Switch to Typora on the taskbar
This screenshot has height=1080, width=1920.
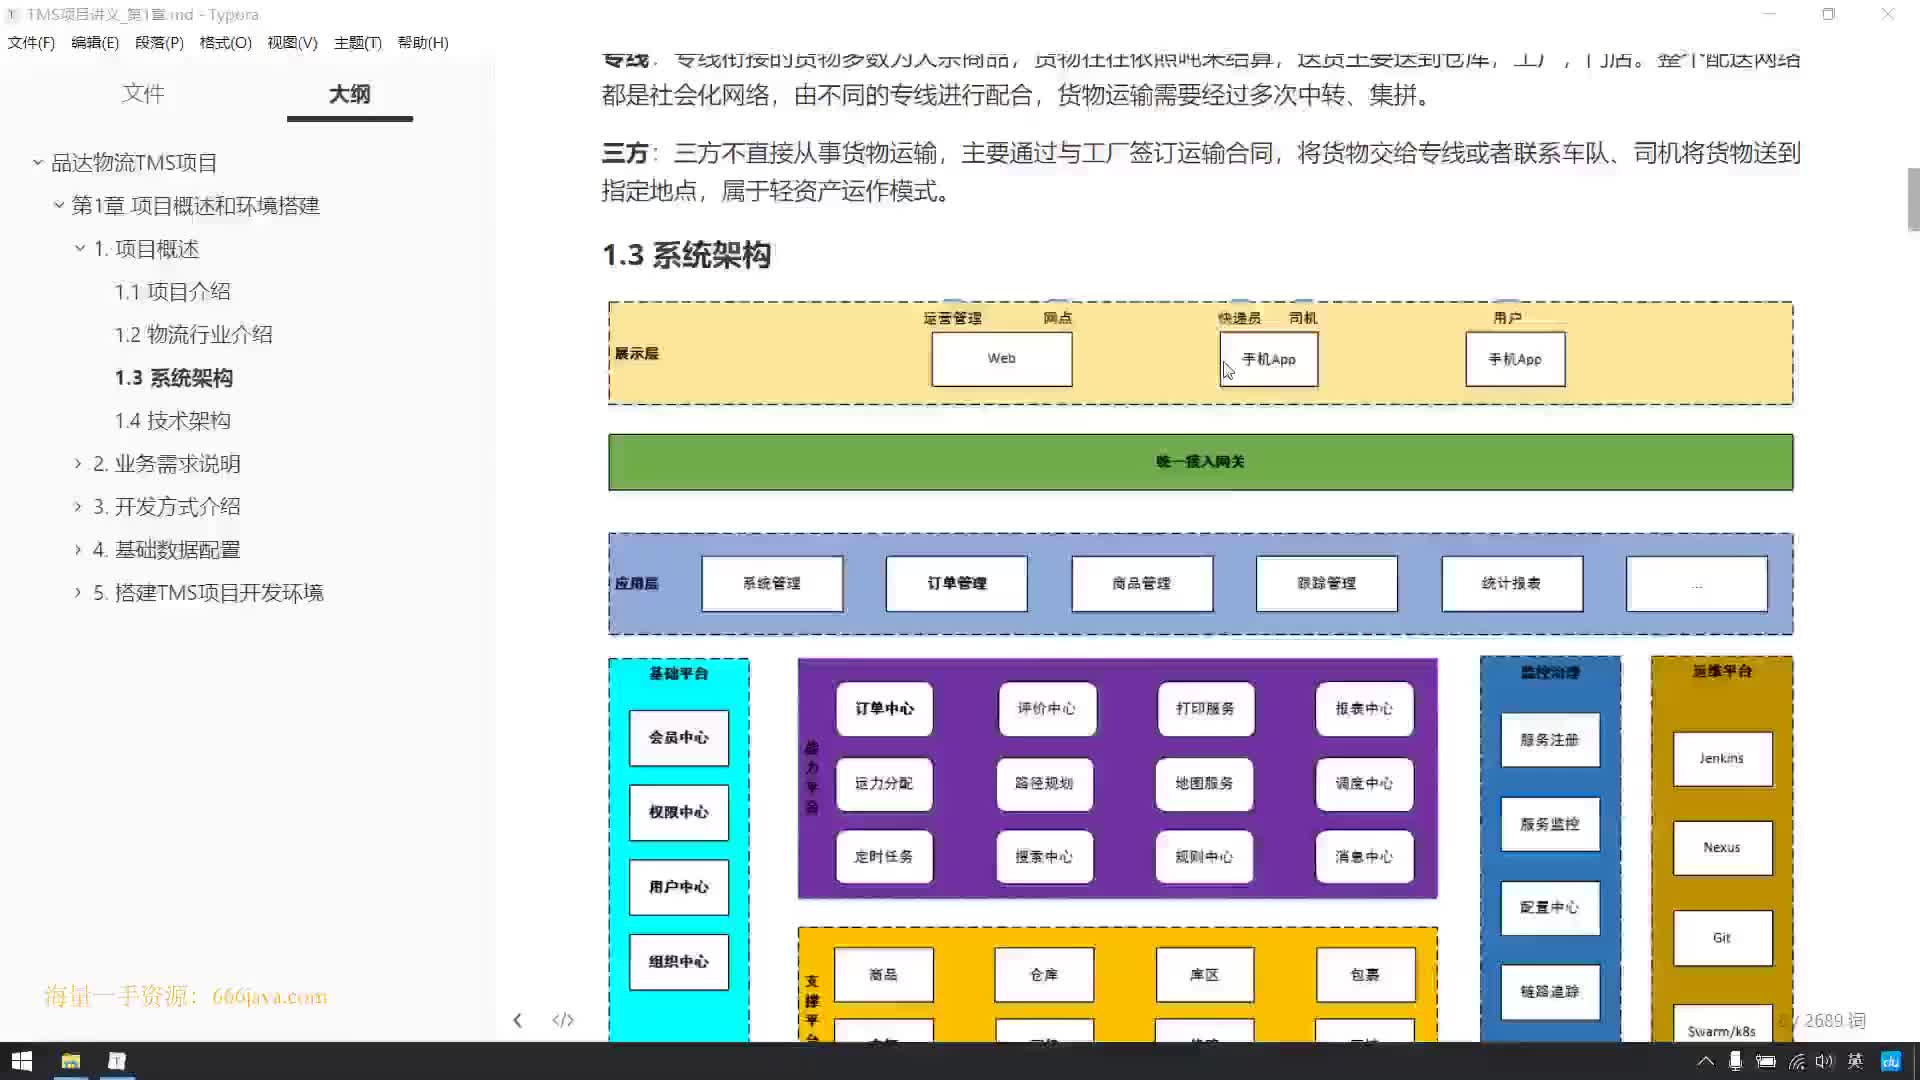[117, 1061]
